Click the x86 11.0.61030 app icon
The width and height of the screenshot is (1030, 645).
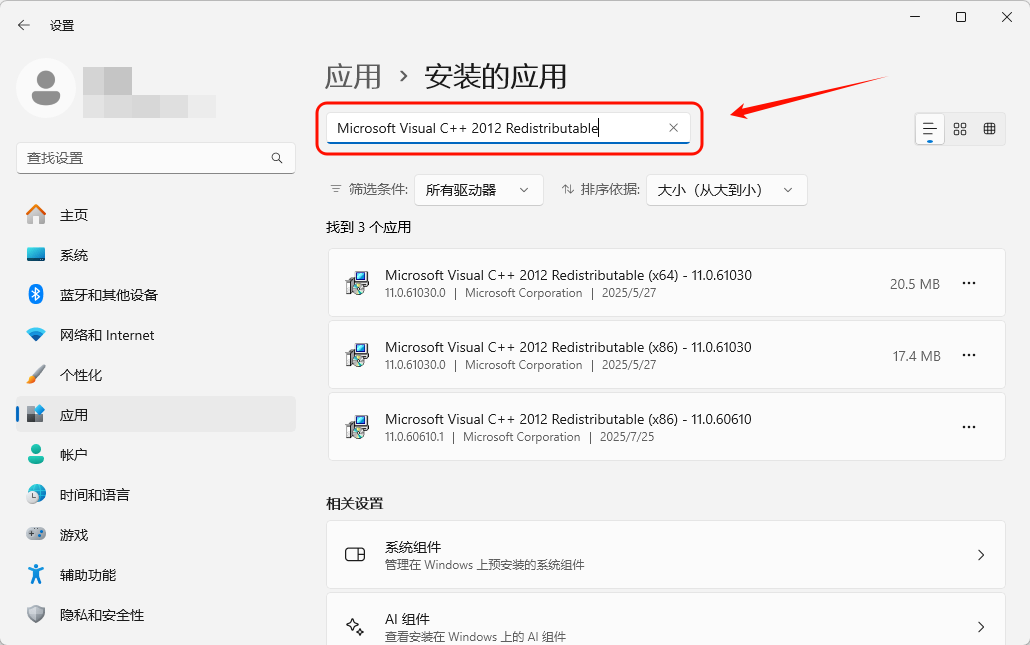pos(357,355)
